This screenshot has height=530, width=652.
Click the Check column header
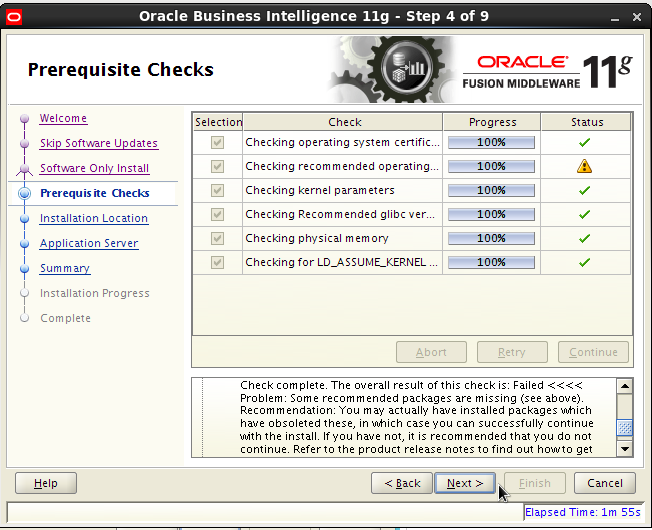tap(343, 122)
